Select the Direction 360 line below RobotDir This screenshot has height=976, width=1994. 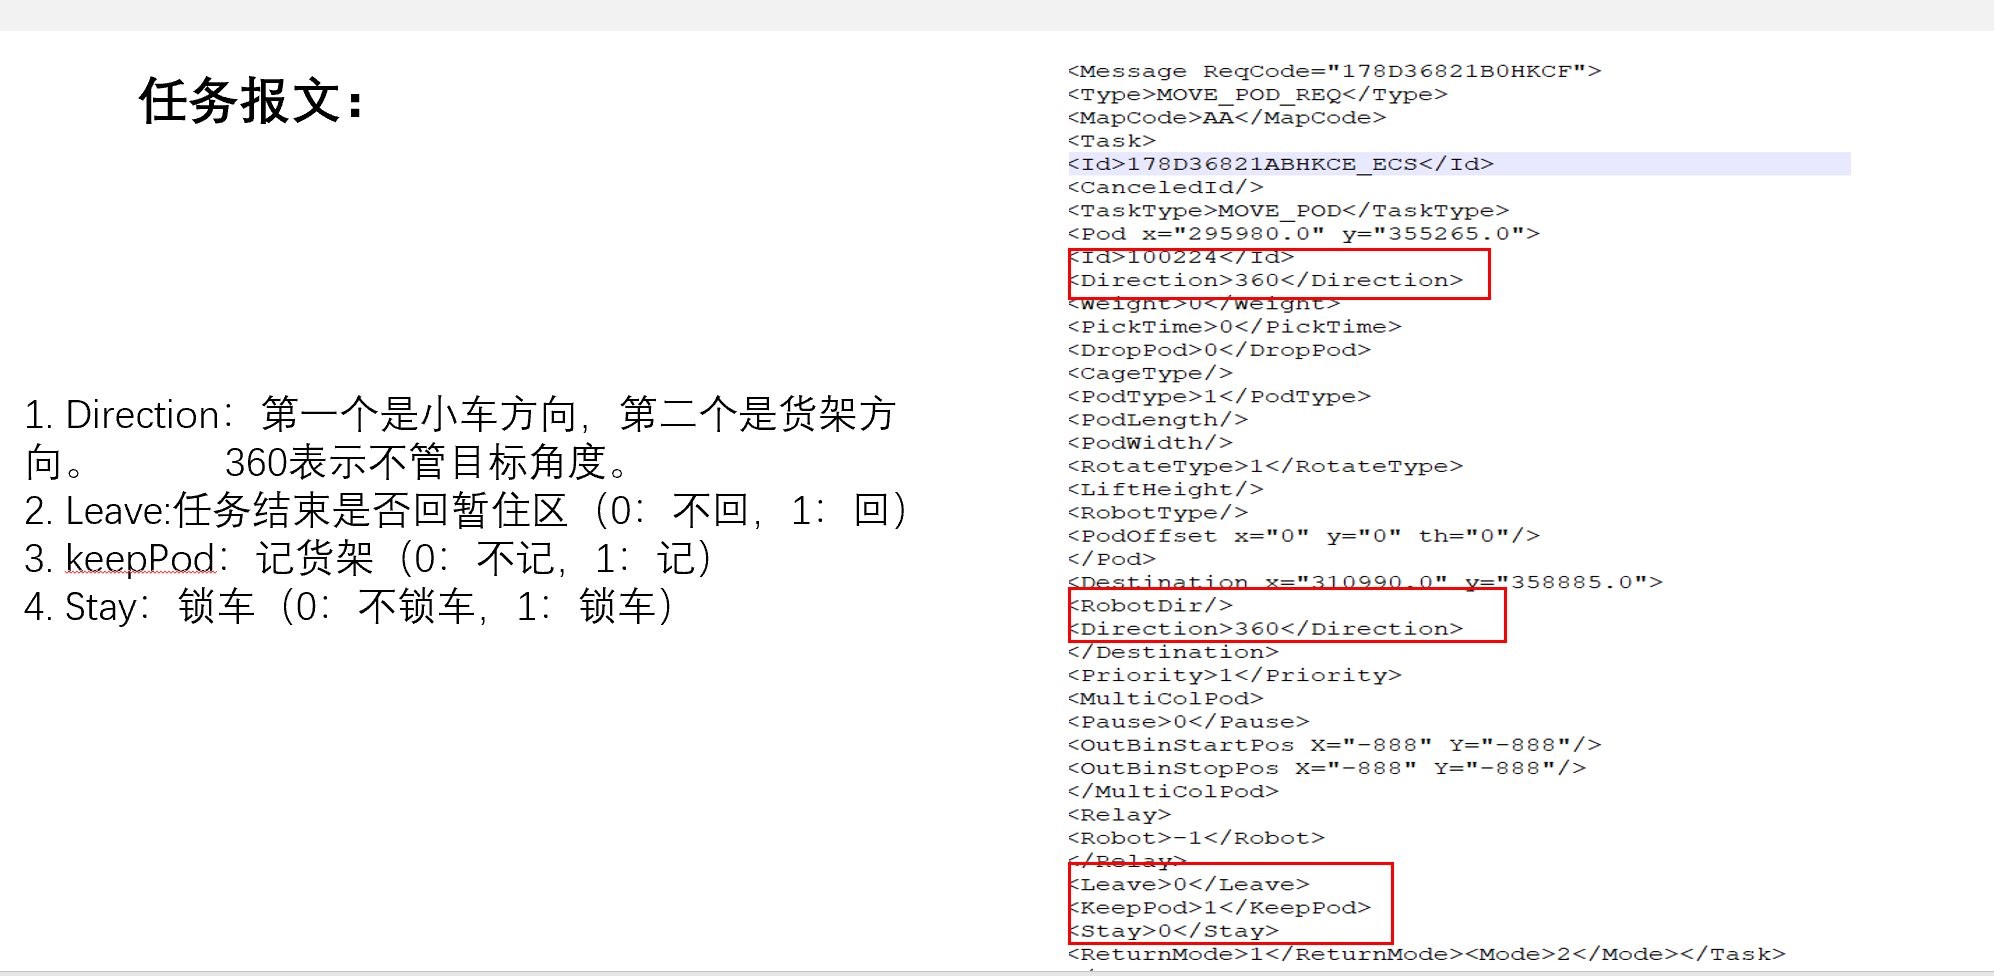(1265, 629)
